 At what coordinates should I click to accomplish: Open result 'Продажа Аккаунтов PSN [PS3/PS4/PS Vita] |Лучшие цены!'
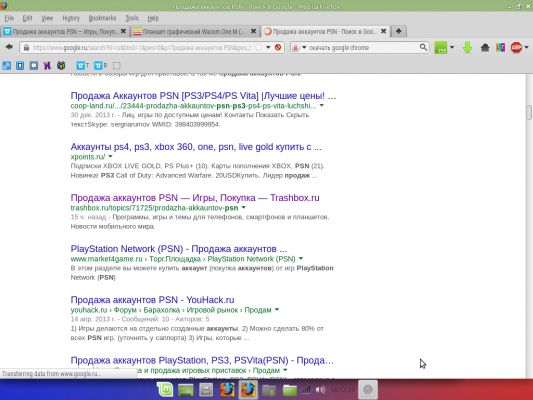tap(203, 95)
